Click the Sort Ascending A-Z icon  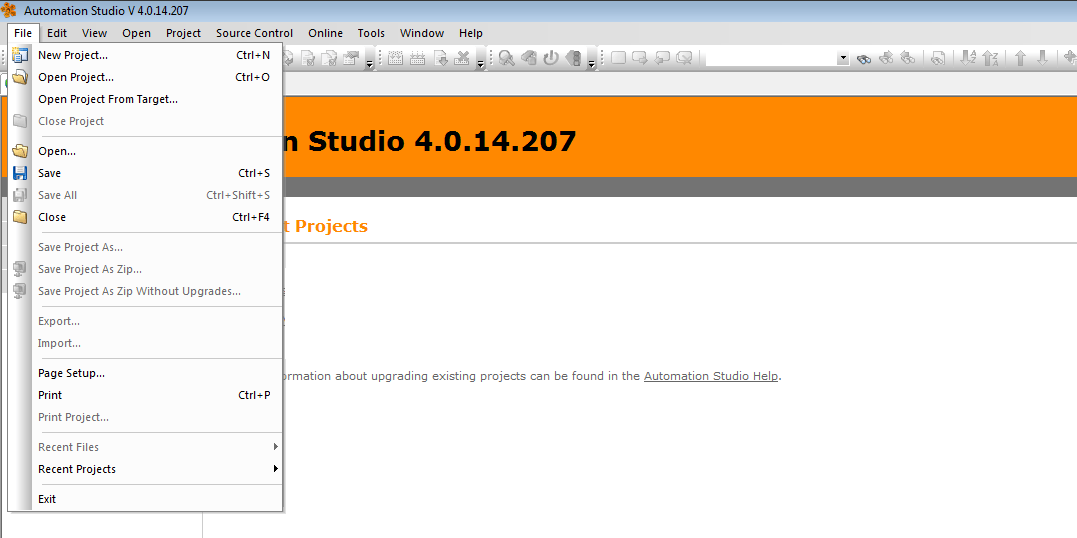click(968, 58)
